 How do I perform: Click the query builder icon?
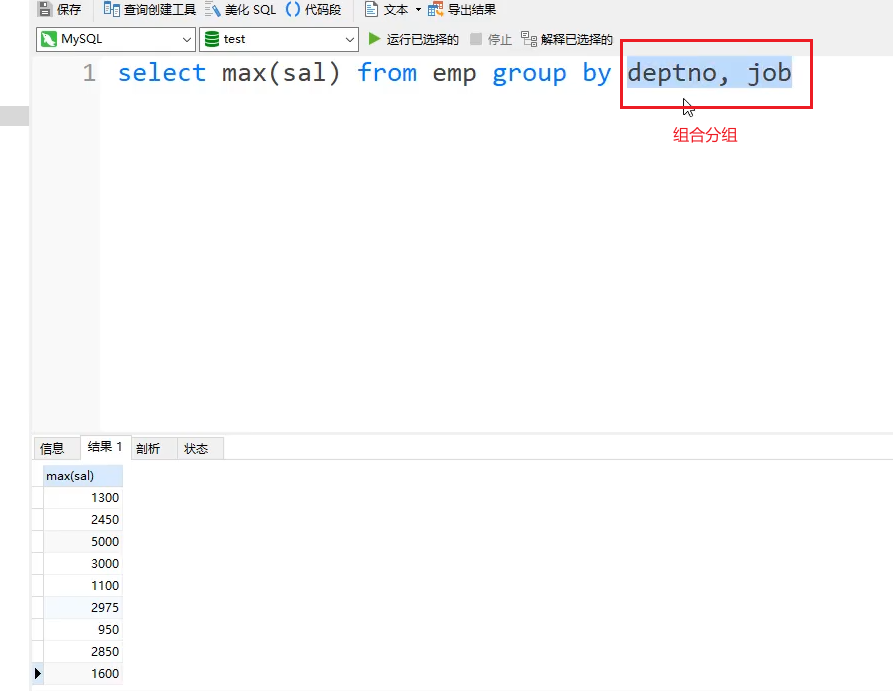pyautogui.click(x=112, y=9)
